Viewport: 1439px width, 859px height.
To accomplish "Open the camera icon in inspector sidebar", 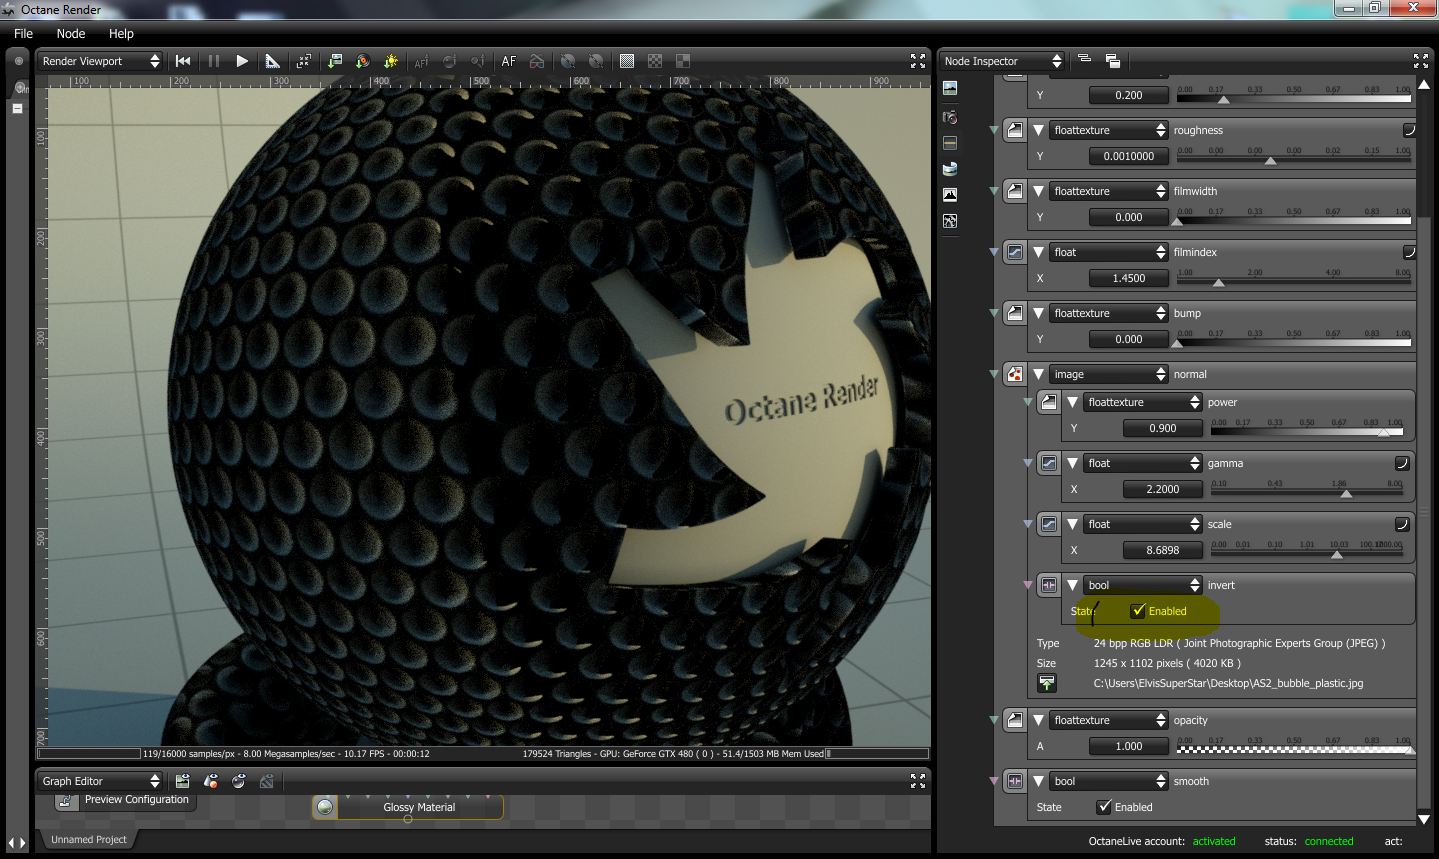I will (950, 117).
